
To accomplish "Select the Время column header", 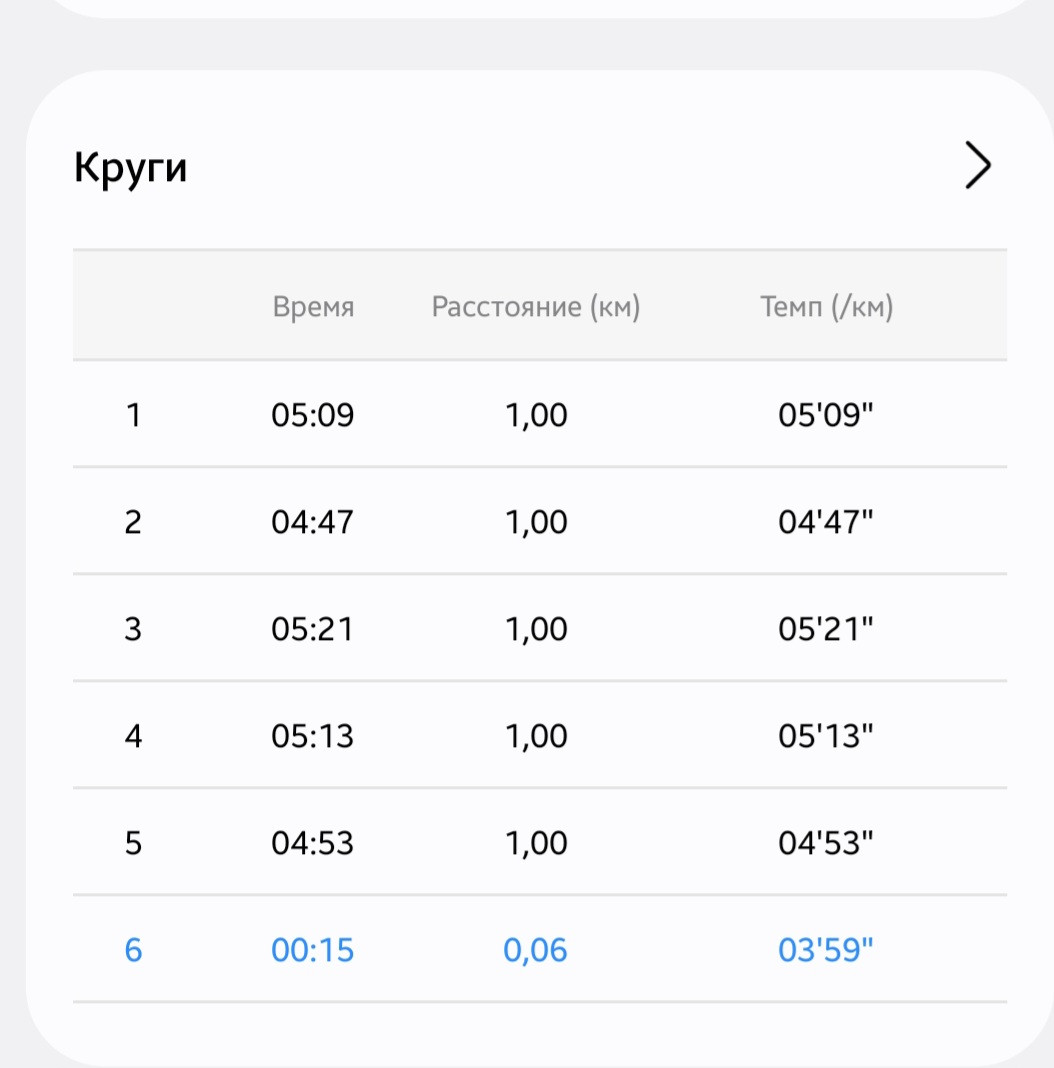I will coord(313,307).
